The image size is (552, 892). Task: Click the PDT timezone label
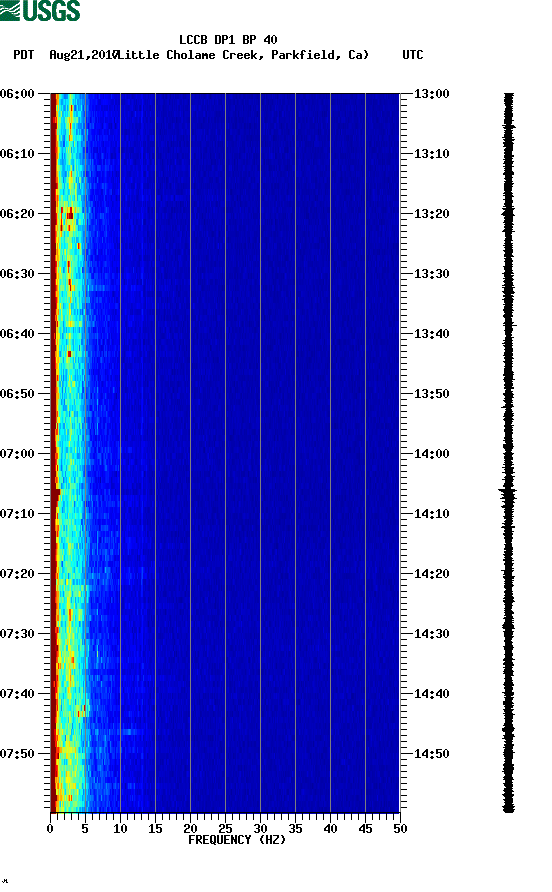click(x=24, y=55)
